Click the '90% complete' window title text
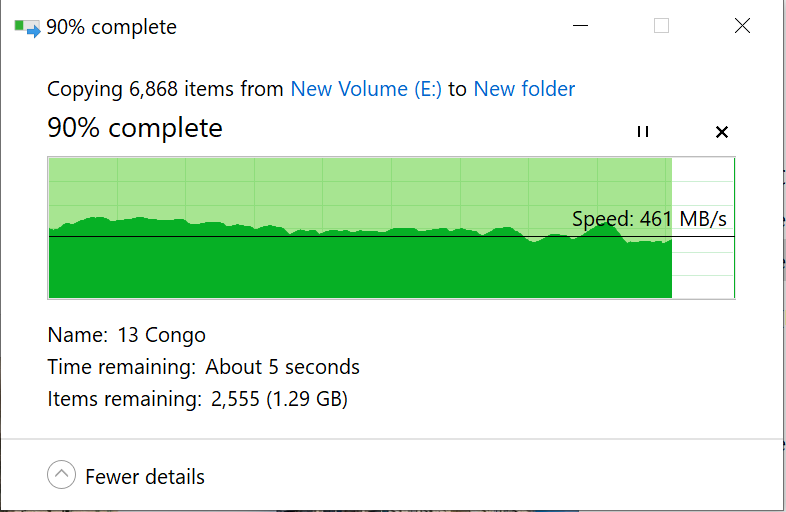786x512 pixels. coord(112,28)
